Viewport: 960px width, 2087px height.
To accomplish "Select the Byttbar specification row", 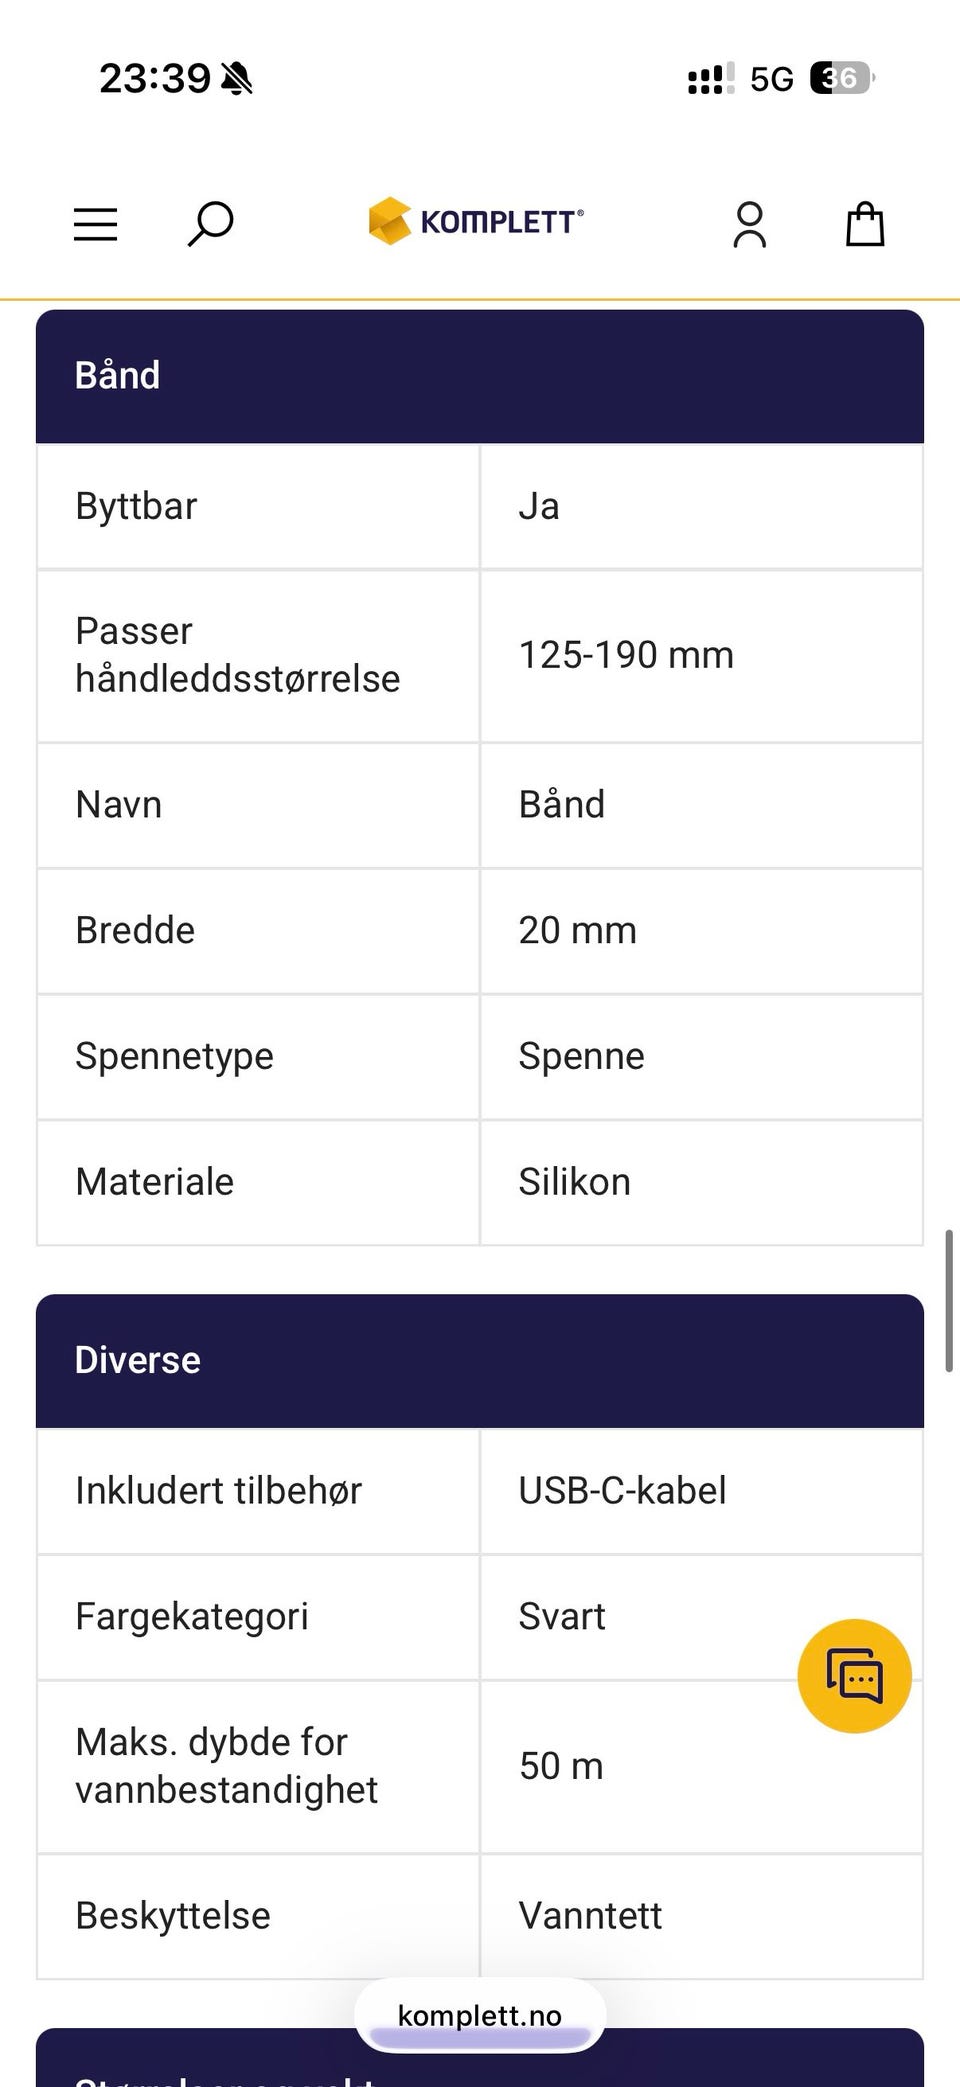I will point(300,506).
